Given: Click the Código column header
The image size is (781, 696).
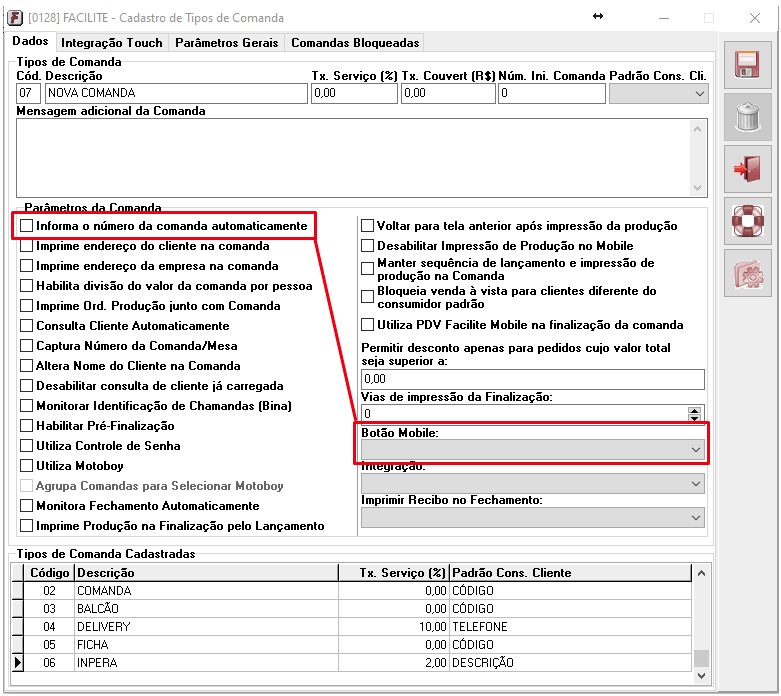Looking at the screenshot, I should point(49,572).
